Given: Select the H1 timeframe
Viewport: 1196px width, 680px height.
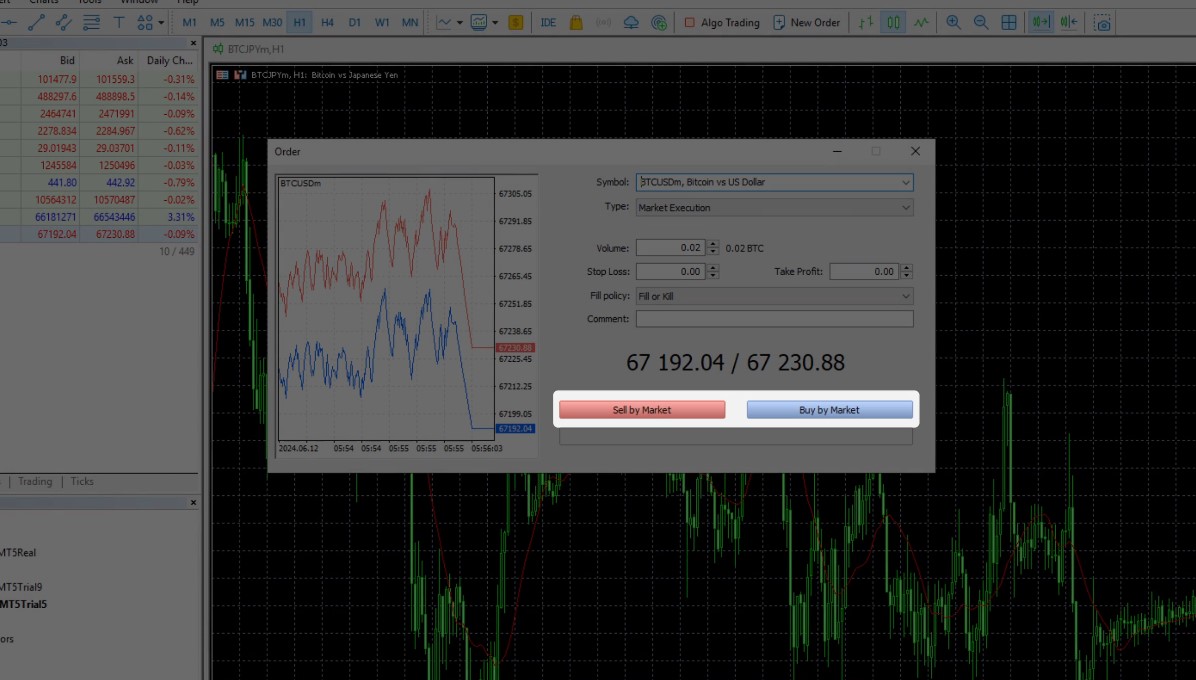Looking at the screenshot, I should point(299,23).
